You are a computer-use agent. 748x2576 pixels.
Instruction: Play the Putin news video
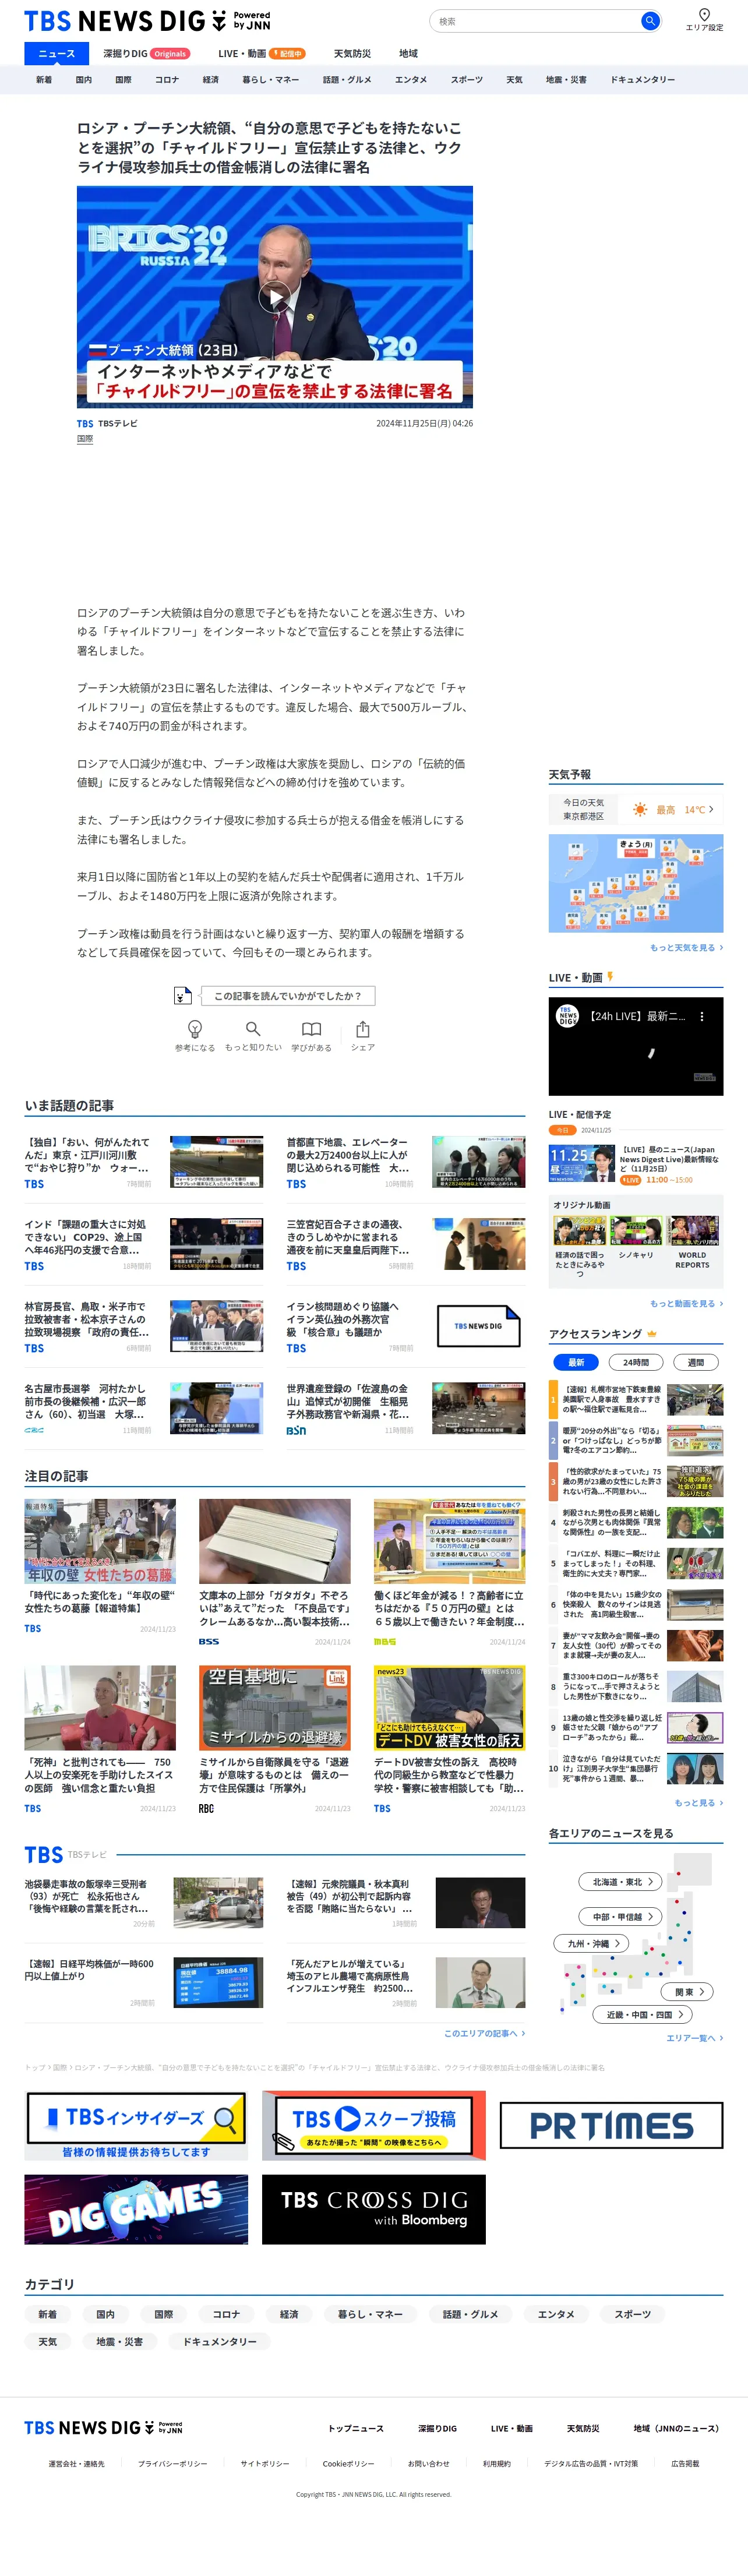(275, 296)
